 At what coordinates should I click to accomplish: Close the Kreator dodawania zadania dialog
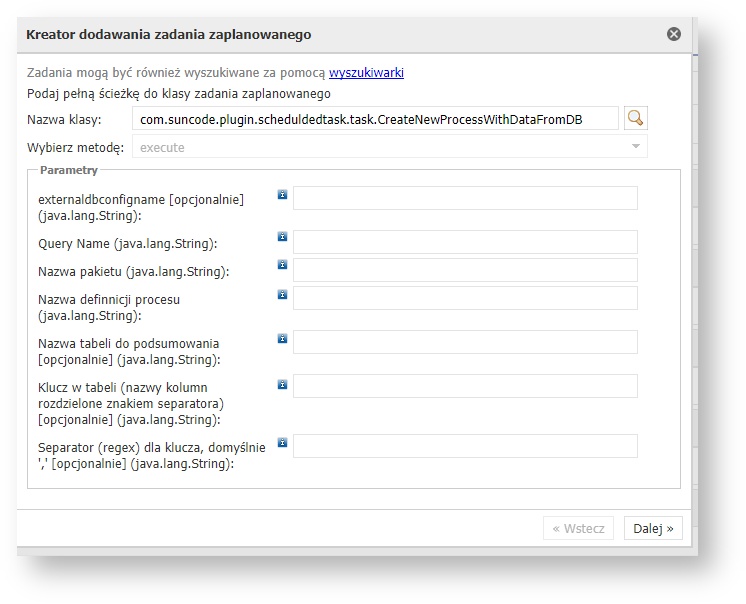point(674,34)
